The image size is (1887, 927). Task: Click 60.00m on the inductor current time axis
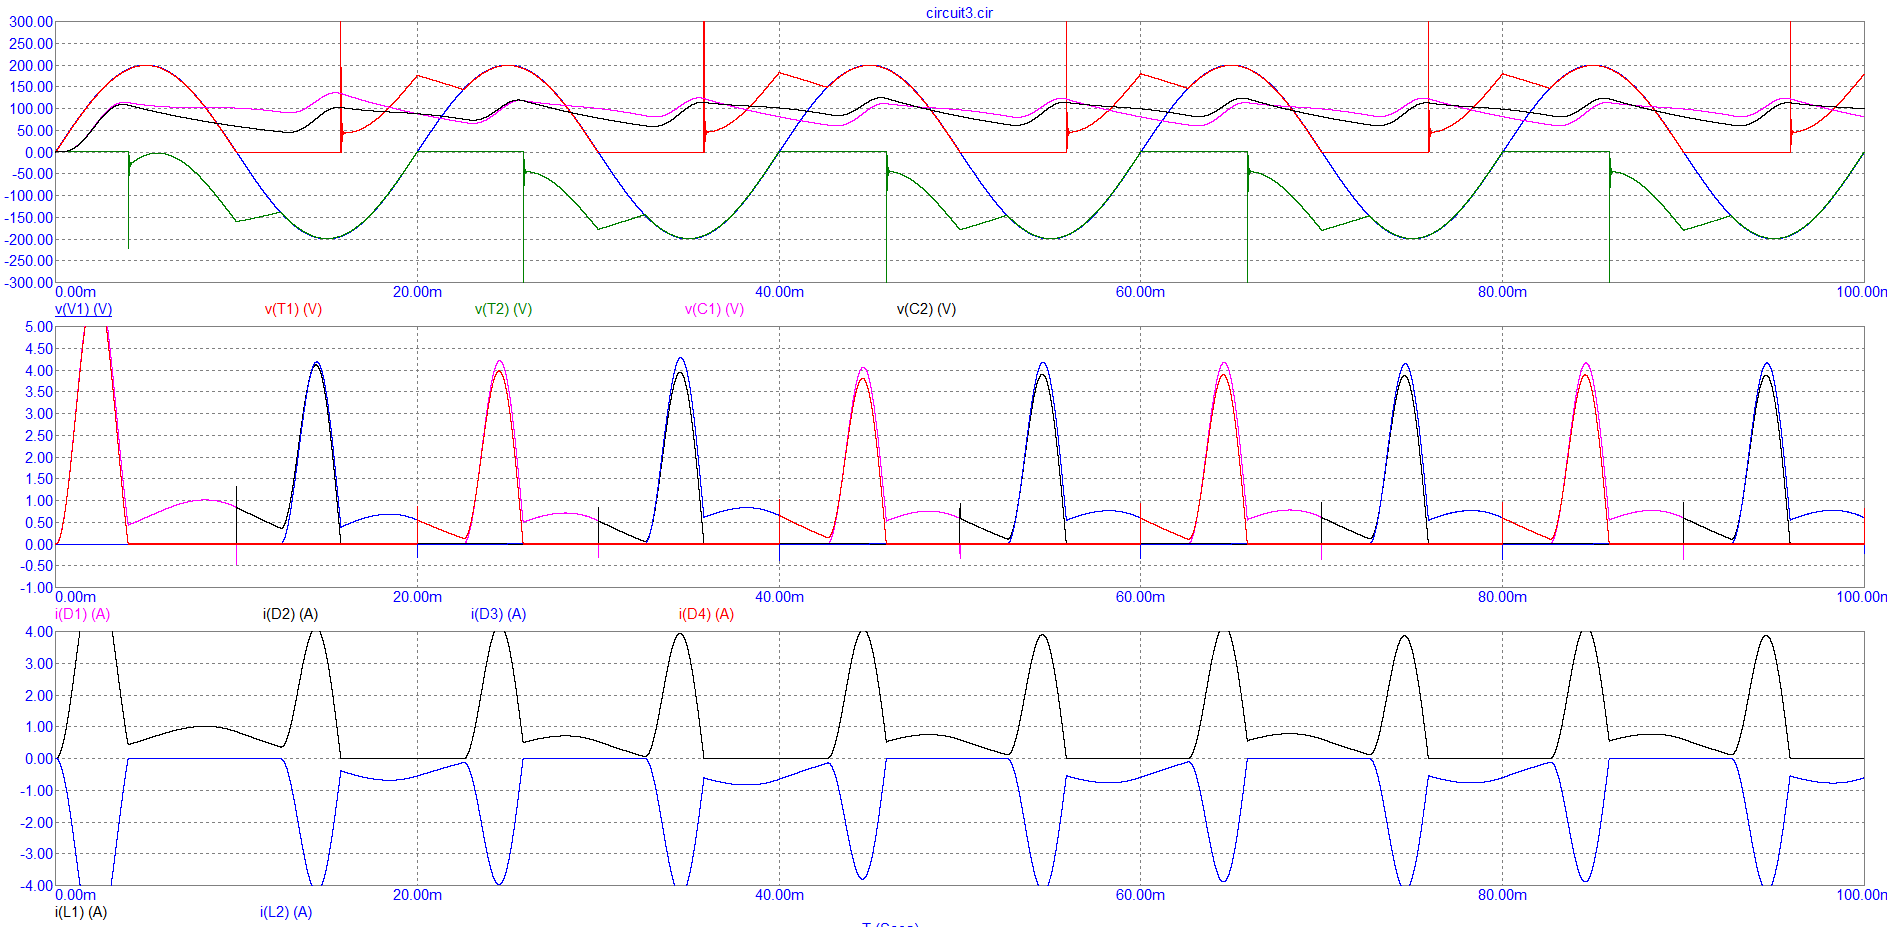point(1140,895)
